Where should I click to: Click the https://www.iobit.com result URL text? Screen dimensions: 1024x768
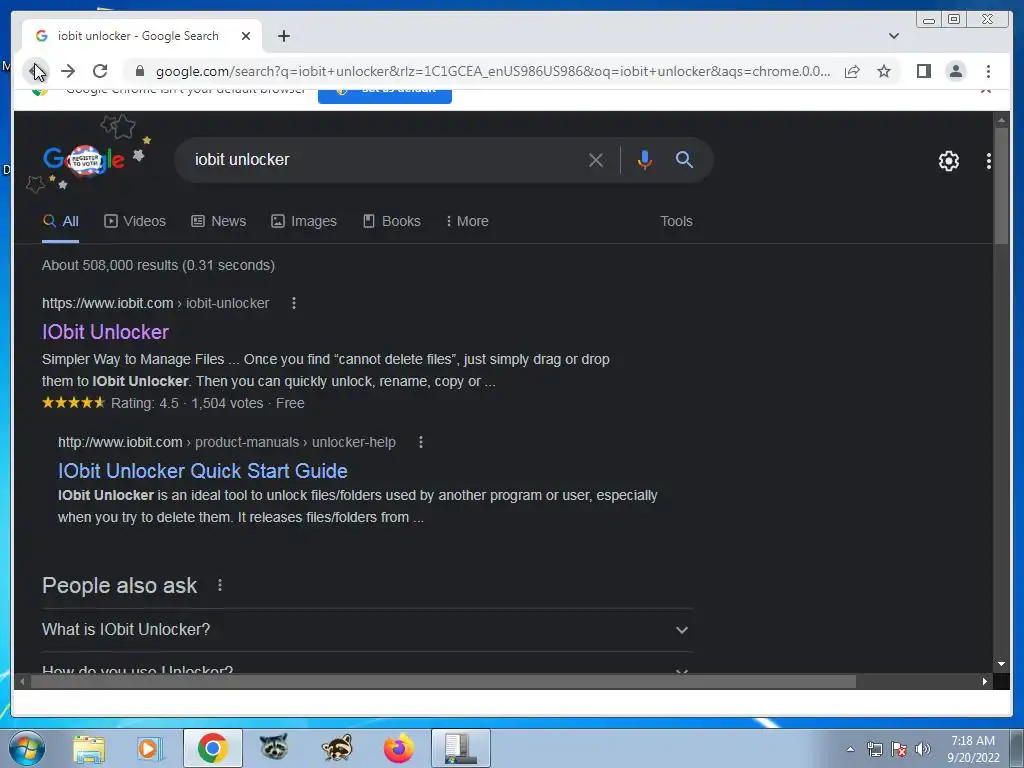107,303
